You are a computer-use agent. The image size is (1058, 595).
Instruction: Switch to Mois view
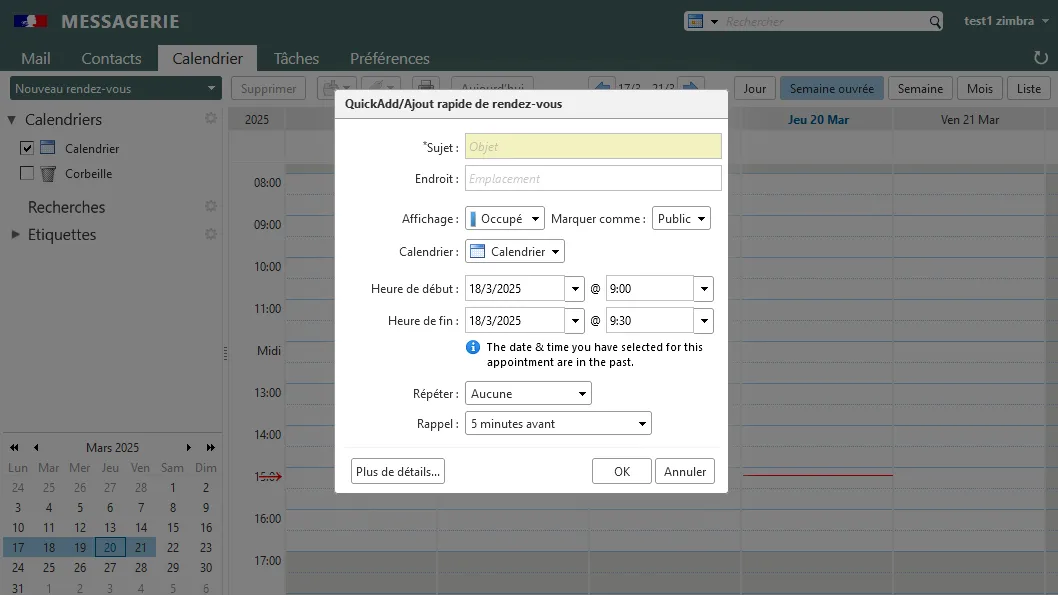(979, 88)
